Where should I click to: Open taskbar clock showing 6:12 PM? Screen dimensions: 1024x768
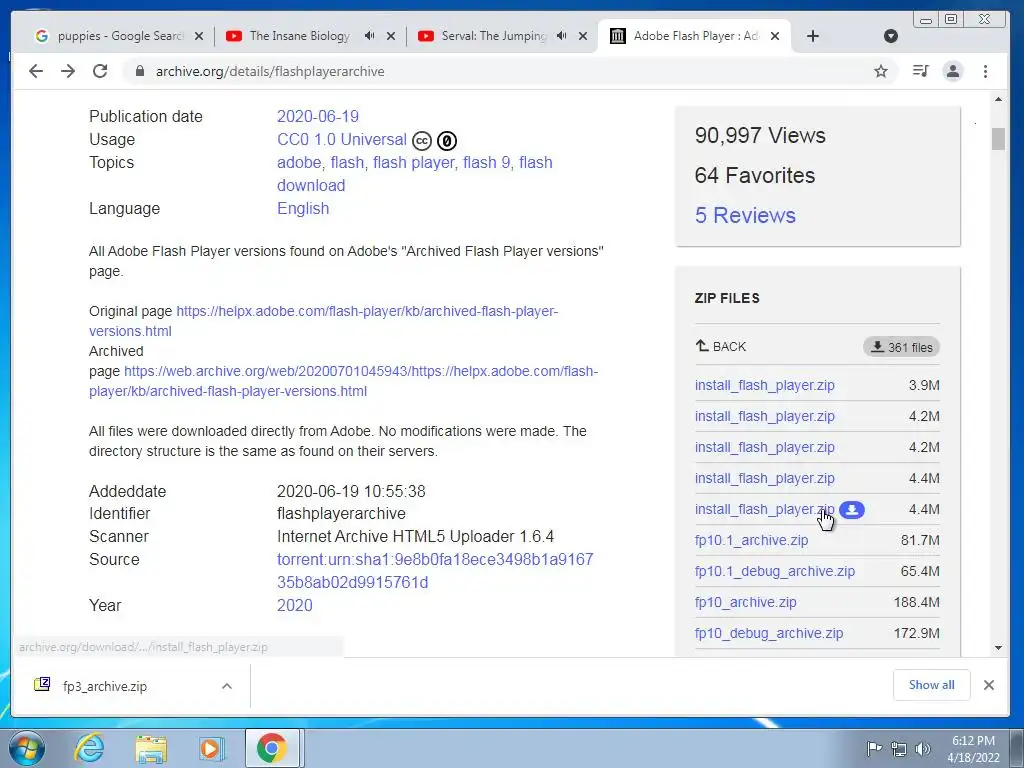pos(973,749)
